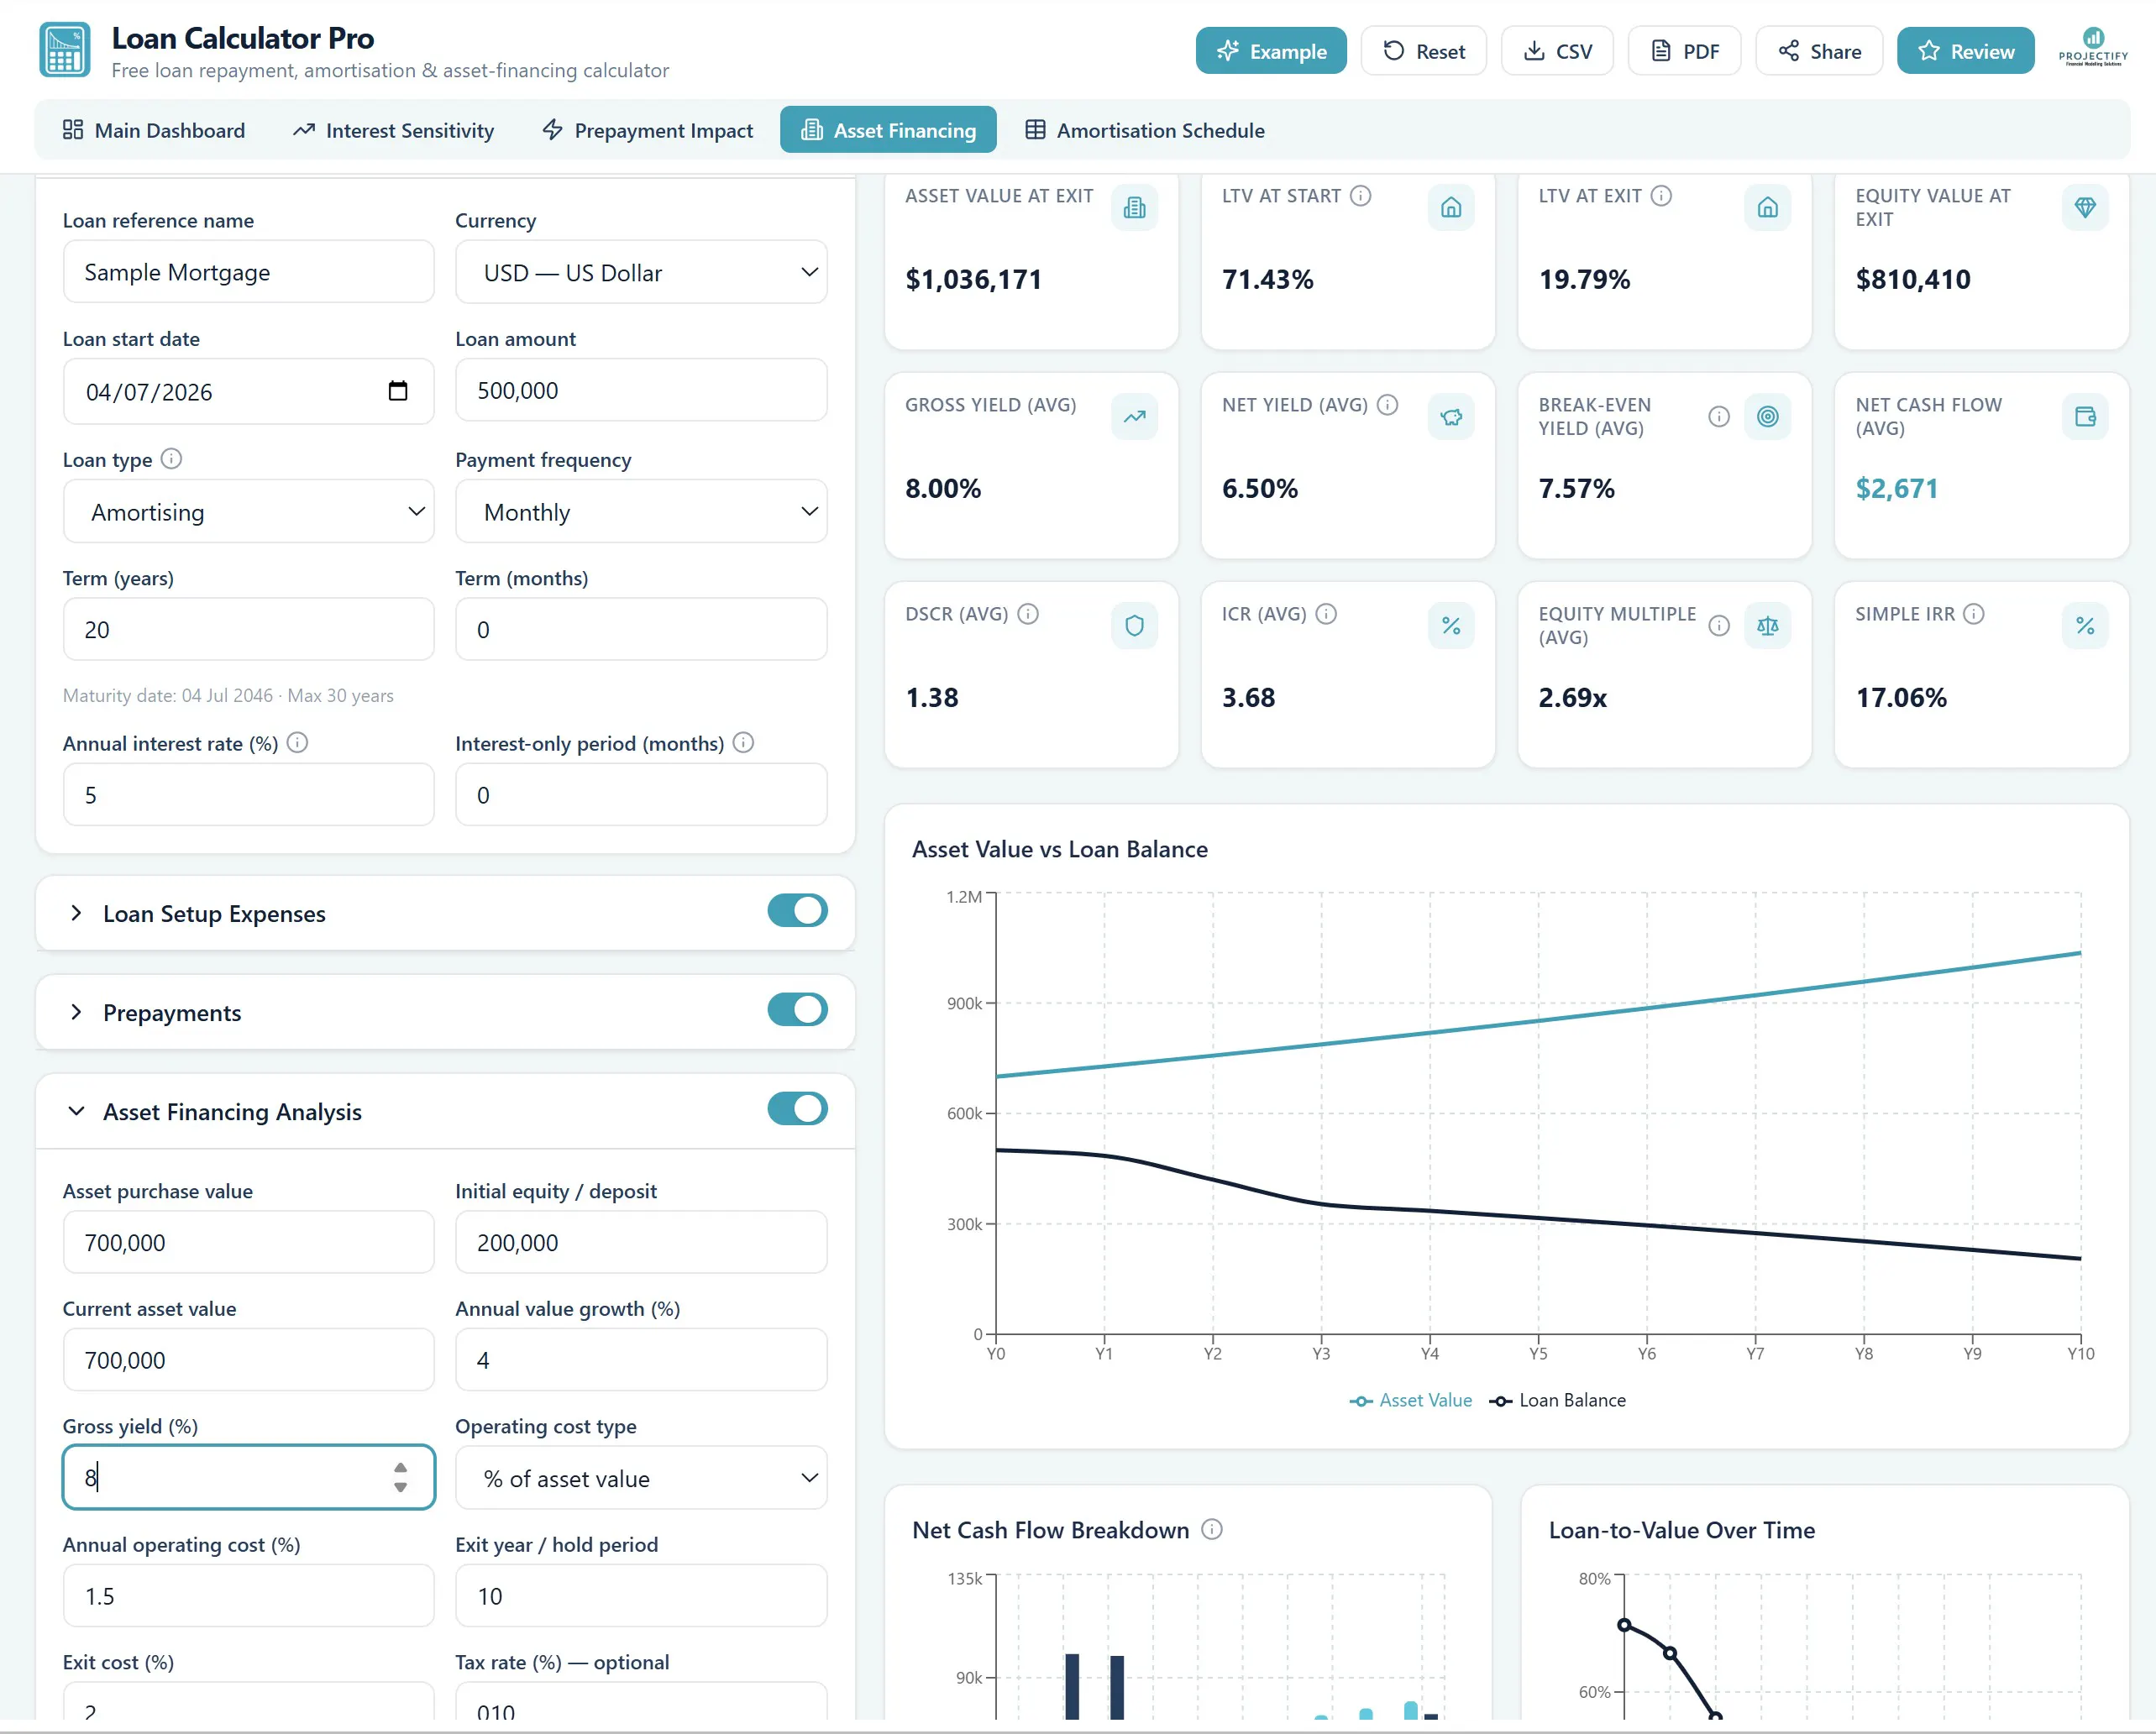Screen dimensions: 2156x1734
Task: Click the ICR percent icon
Action: tap(1451, 625)
